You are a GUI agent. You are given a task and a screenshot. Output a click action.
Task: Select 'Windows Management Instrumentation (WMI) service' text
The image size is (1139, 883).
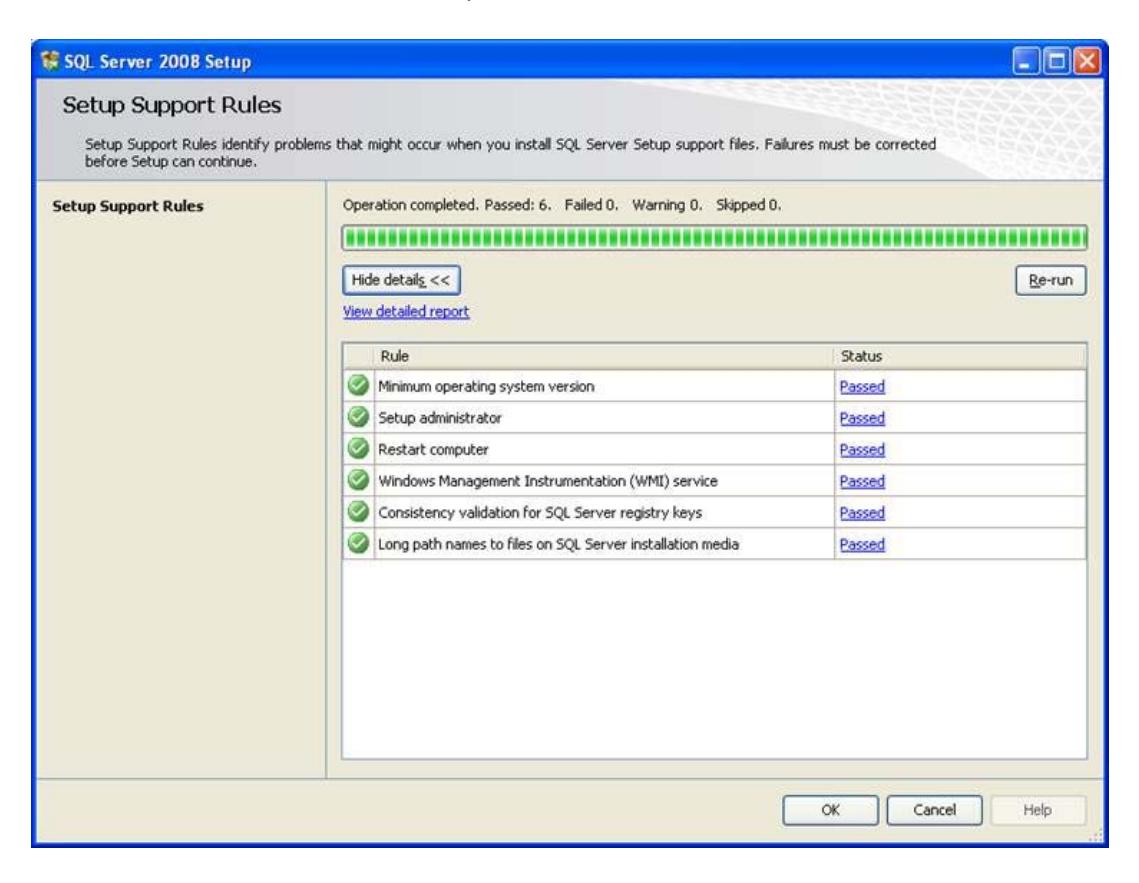[548, 481]
